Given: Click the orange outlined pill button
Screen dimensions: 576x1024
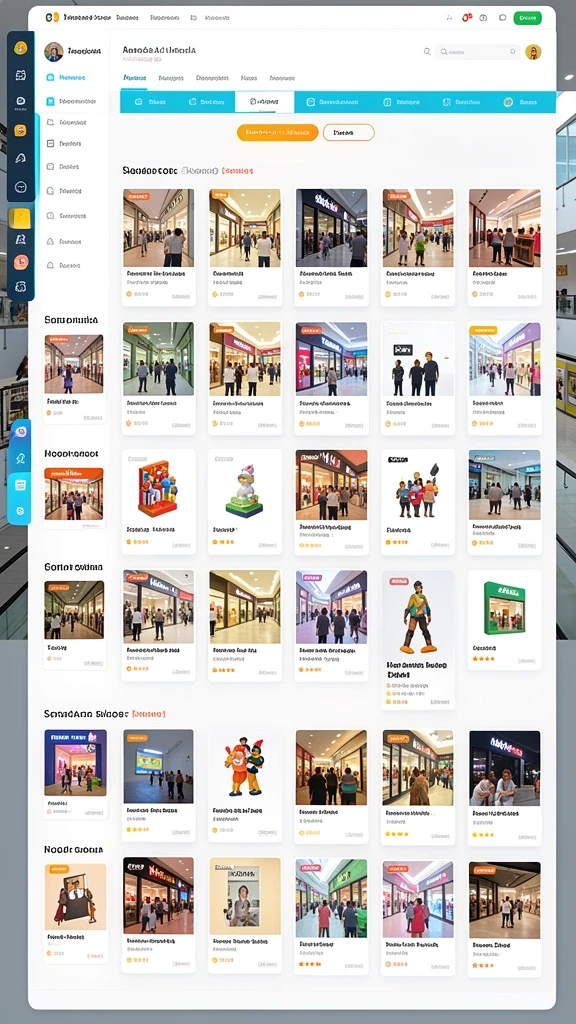Looking at the screenshot, I should click(x=349, y=133).
